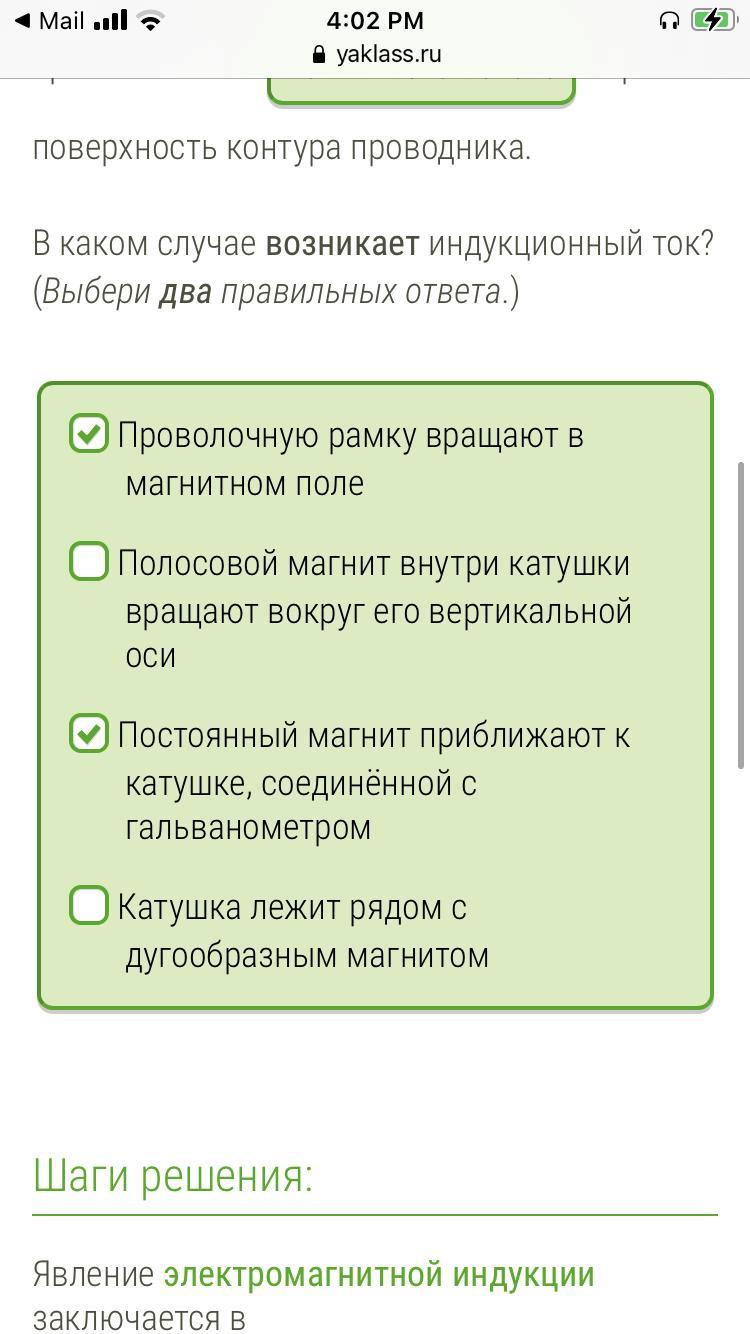Tap the Back to Mail arrow
This screenshot has width=750, height=1334.
click(x=22, y=21)
